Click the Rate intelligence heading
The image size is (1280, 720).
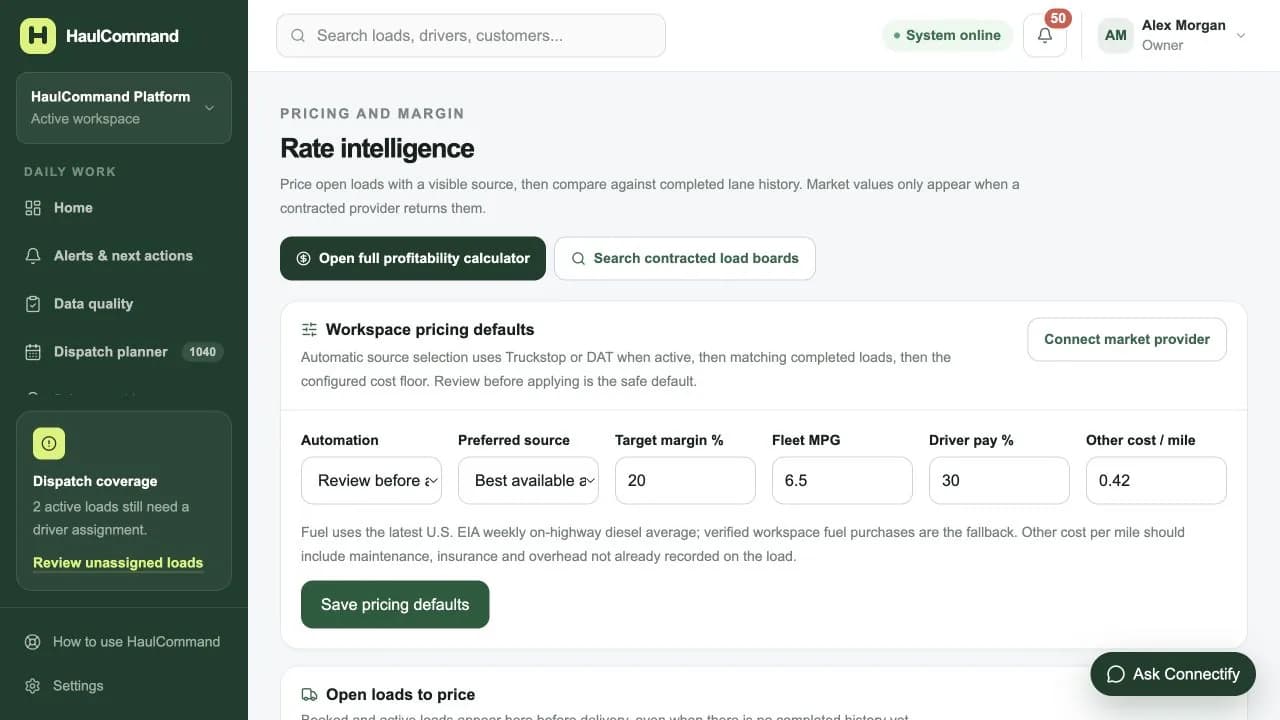point(377,148)
